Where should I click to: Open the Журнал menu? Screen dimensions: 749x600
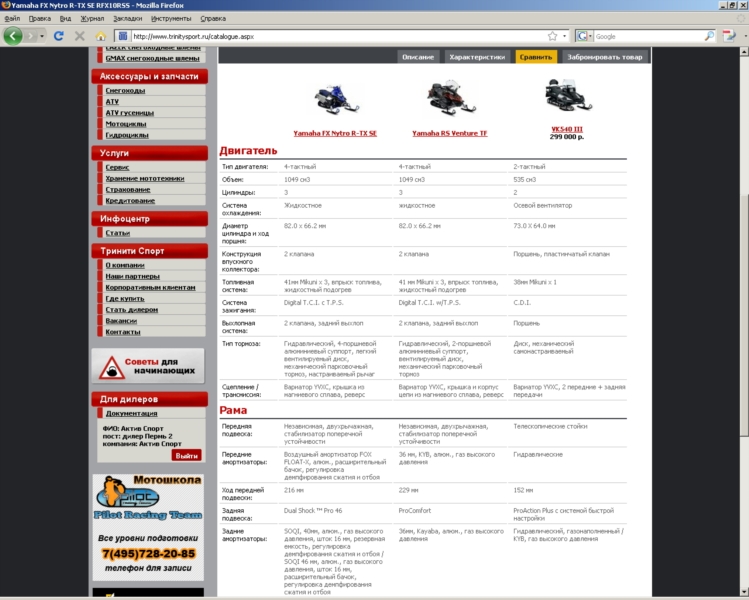point(92,19)
